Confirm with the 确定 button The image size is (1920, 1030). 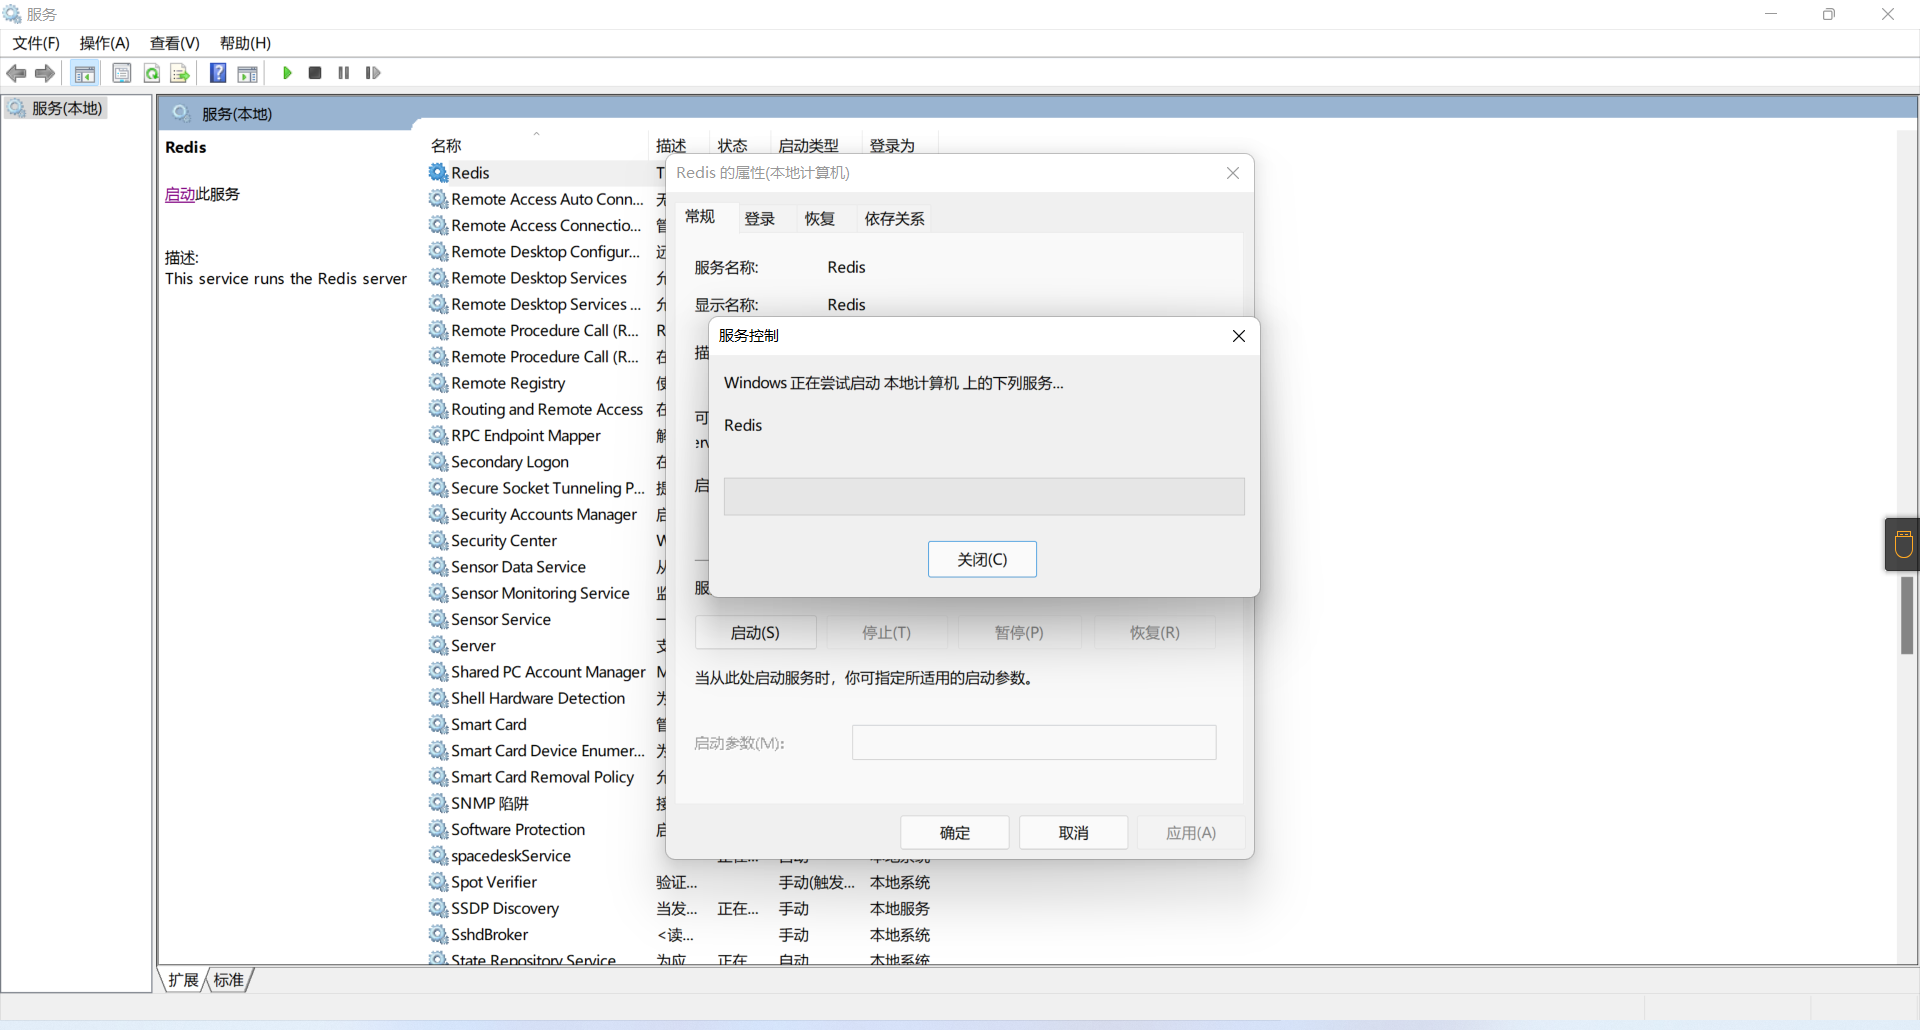pos(955,833)
